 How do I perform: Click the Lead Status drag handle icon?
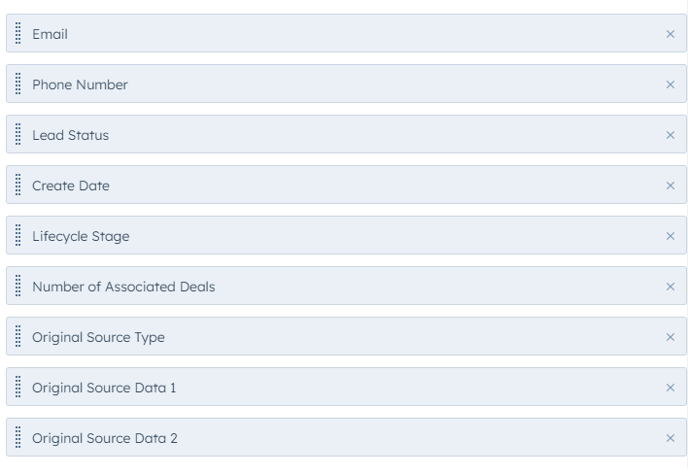point(18,134)
